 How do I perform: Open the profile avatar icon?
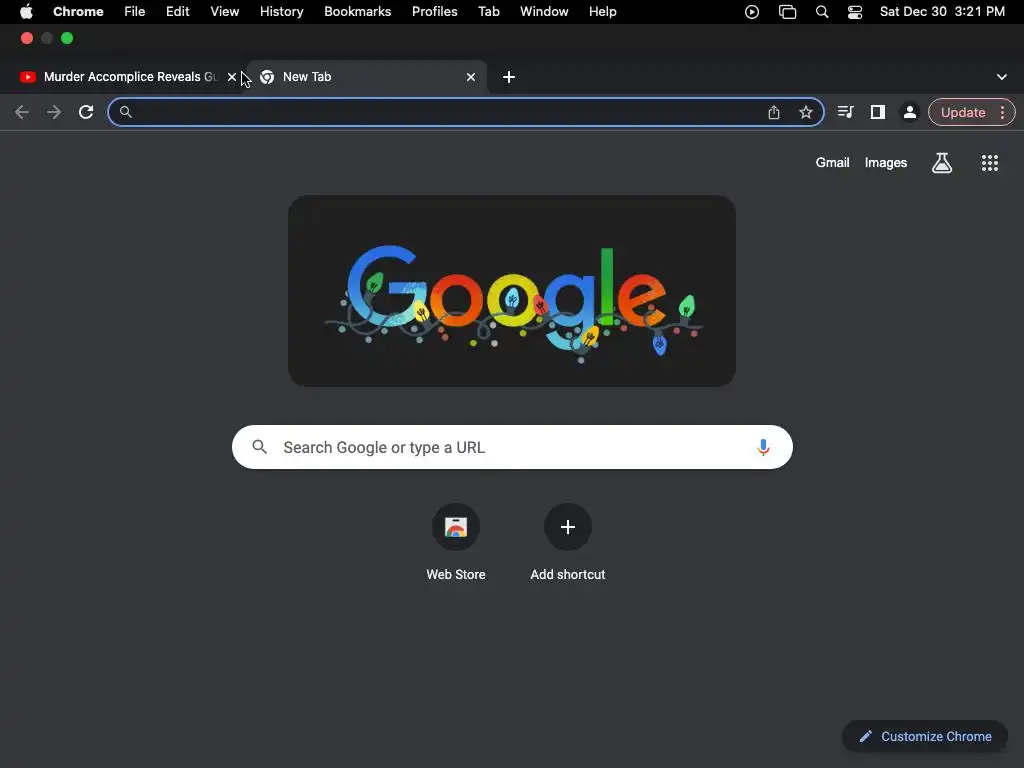click(910, 112)
